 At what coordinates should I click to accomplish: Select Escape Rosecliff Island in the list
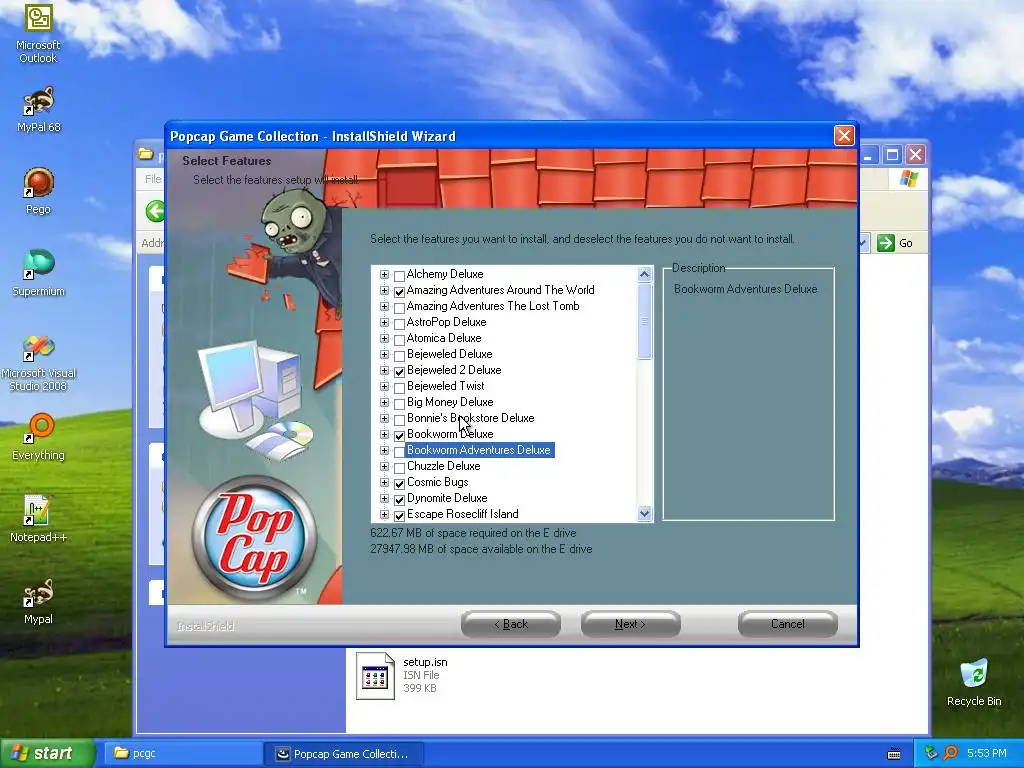pos(462,514)
